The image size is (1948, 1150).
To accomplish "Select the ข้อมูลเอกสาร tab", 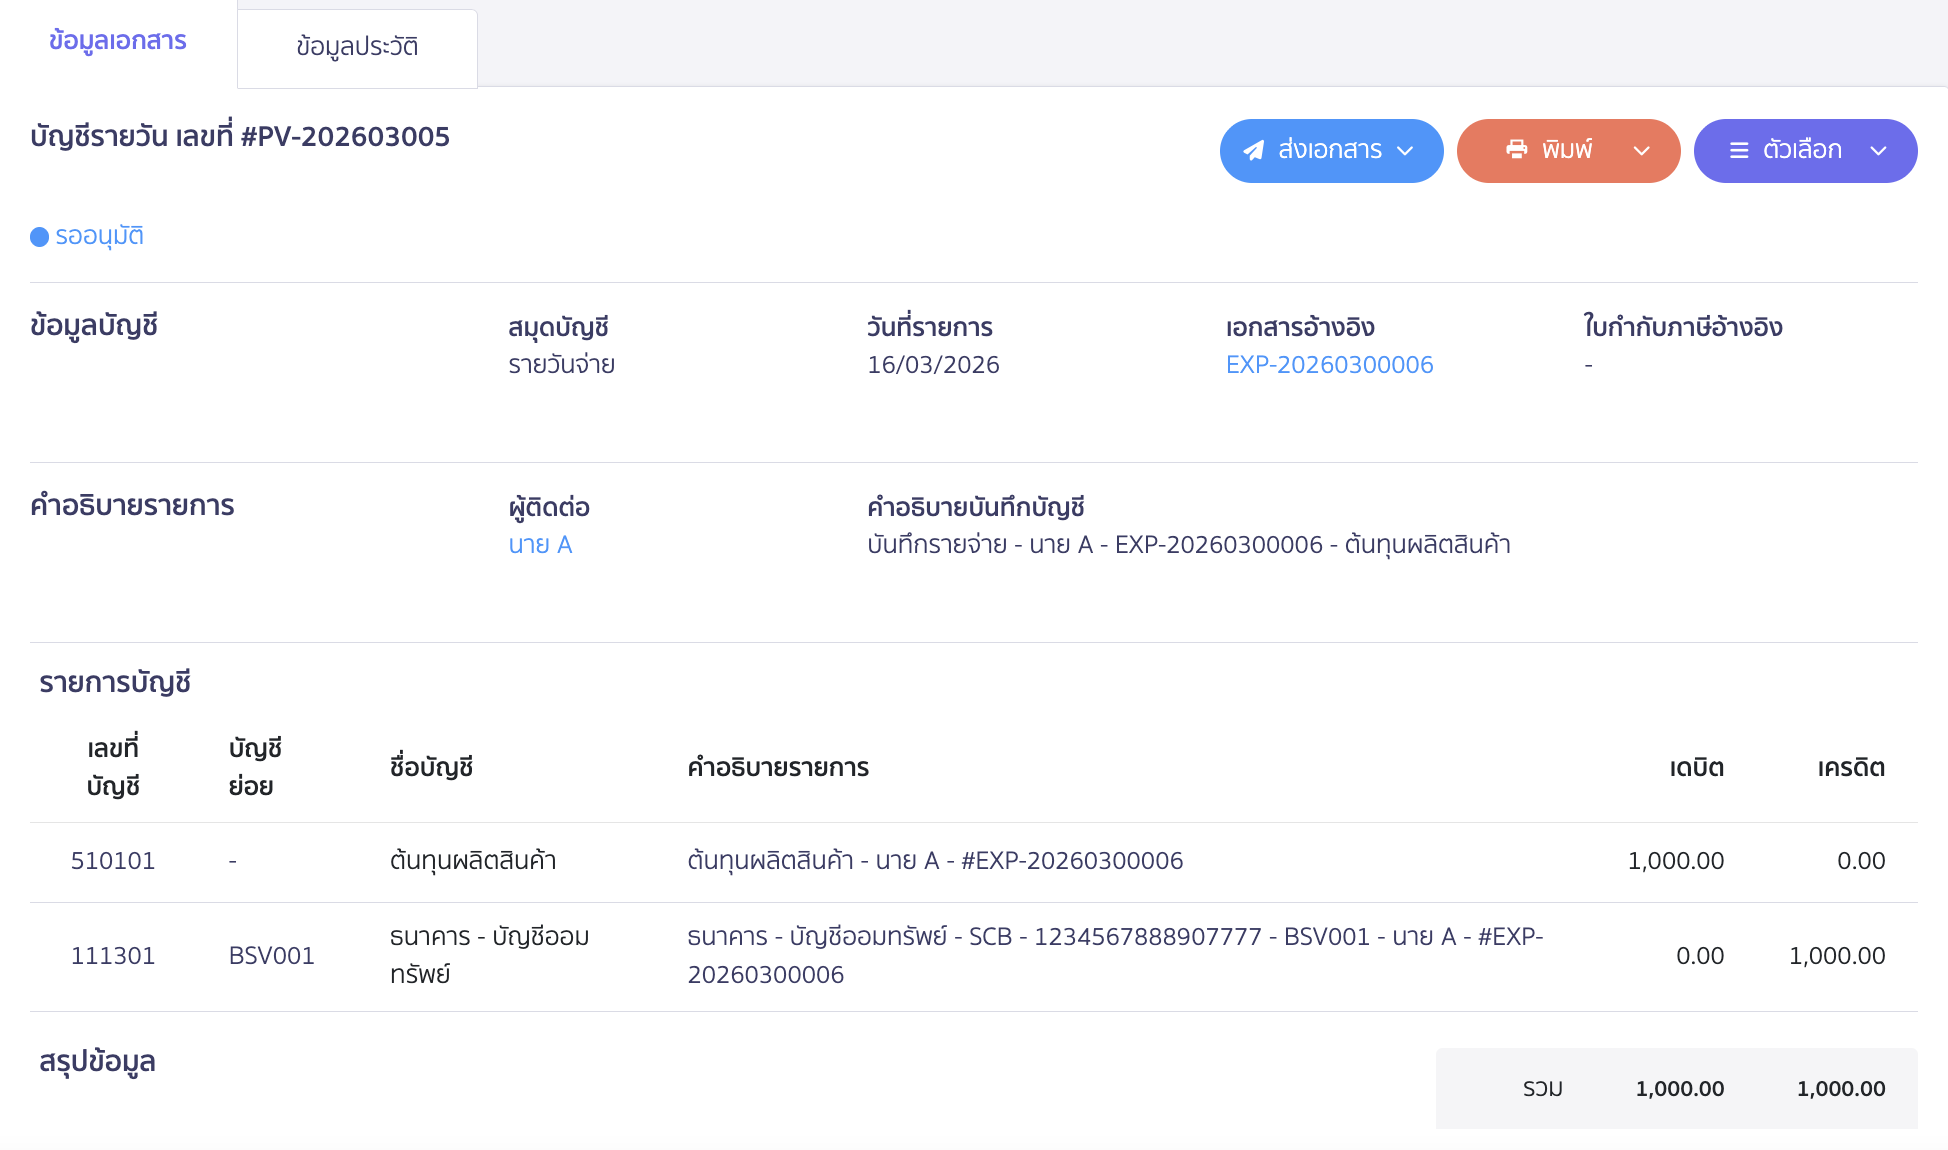I will click(118, 41).
